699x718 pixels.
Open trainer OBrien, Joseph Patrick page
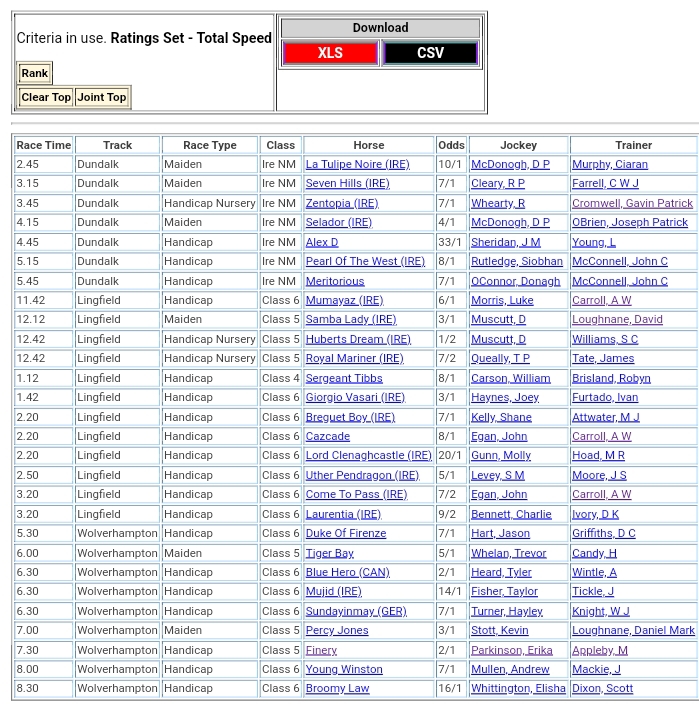[x=629, y=223]
